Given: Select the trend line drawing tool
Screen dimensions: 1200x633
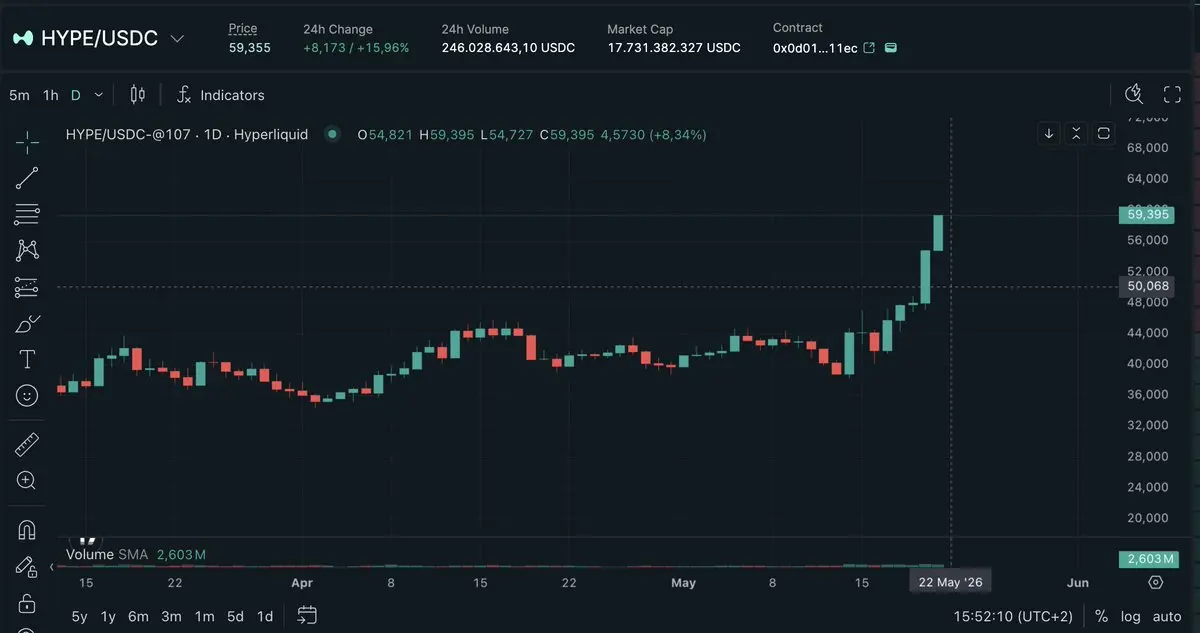Looking at the screenshot, I should click(x=27, y=179).
